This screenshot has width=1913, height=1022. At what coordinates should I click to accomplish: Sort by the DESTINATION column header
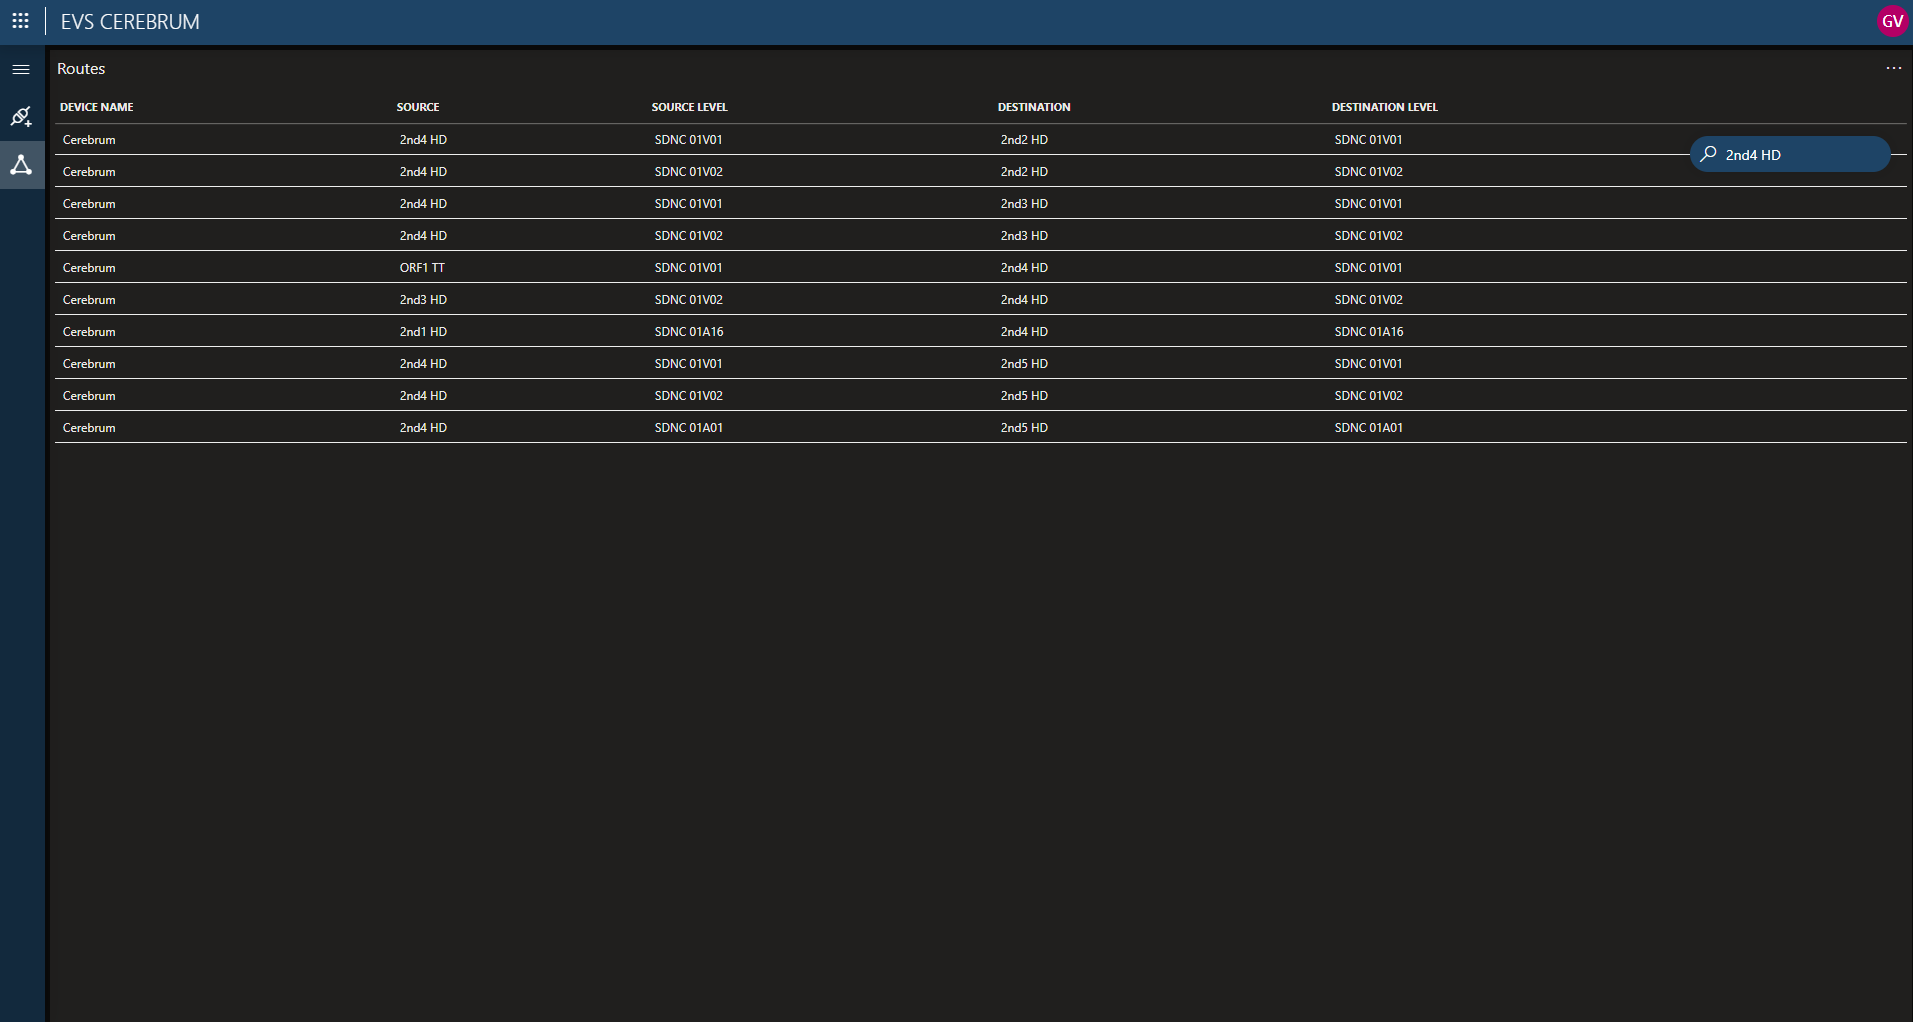coord(1034,107)
